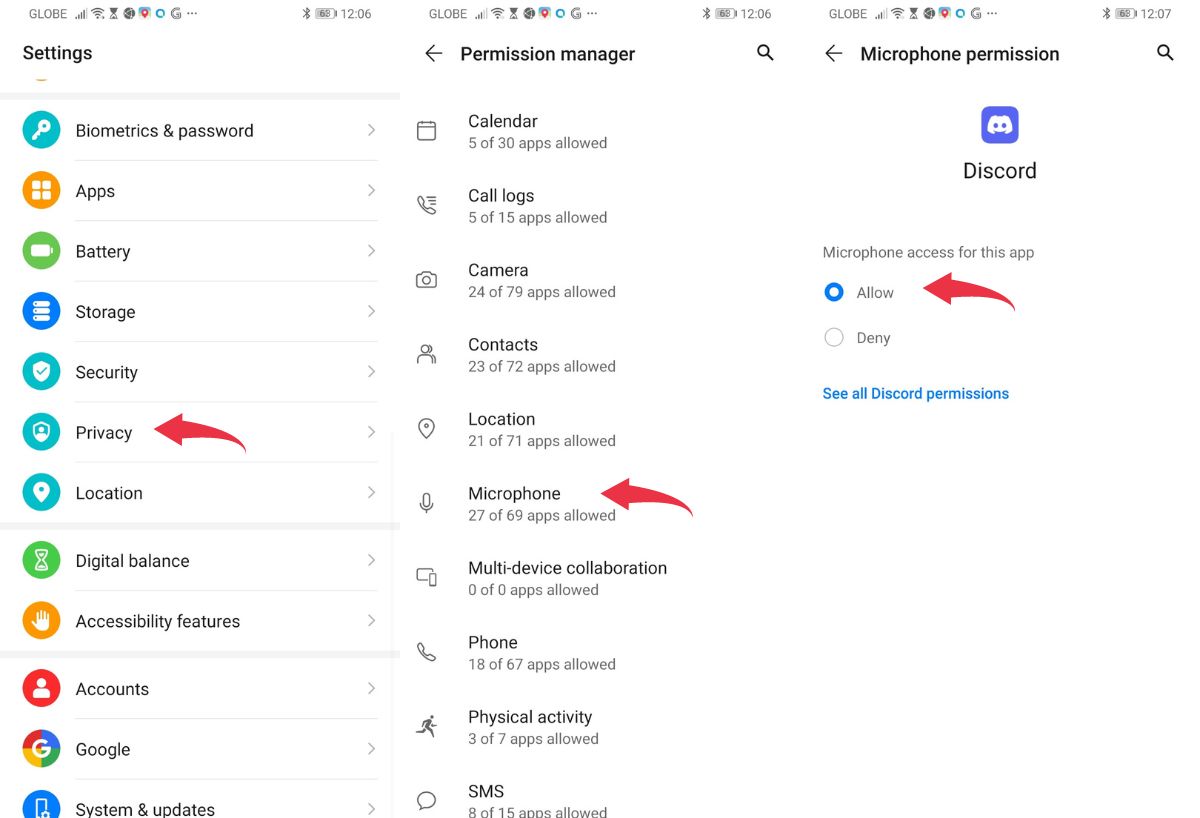Go back from Microphone permission screen
Screen dimensions: 1200x818
(833, 54)
